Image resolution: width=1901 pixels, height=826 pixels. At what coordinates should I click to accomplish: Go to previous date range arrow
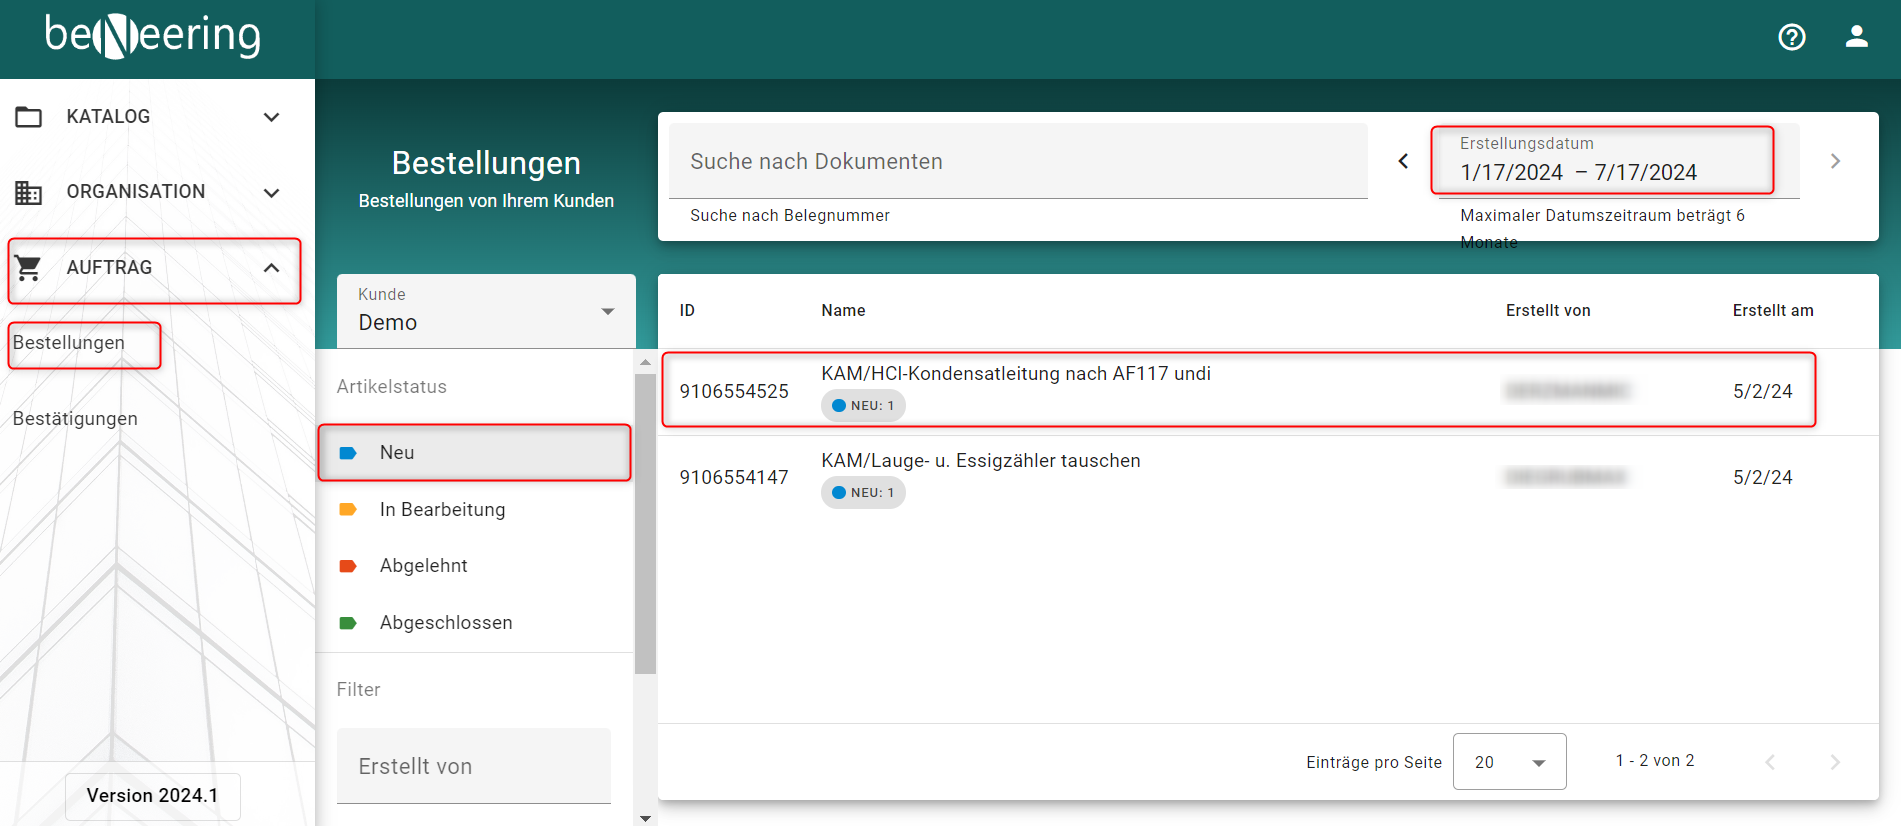pos(1403,161)
